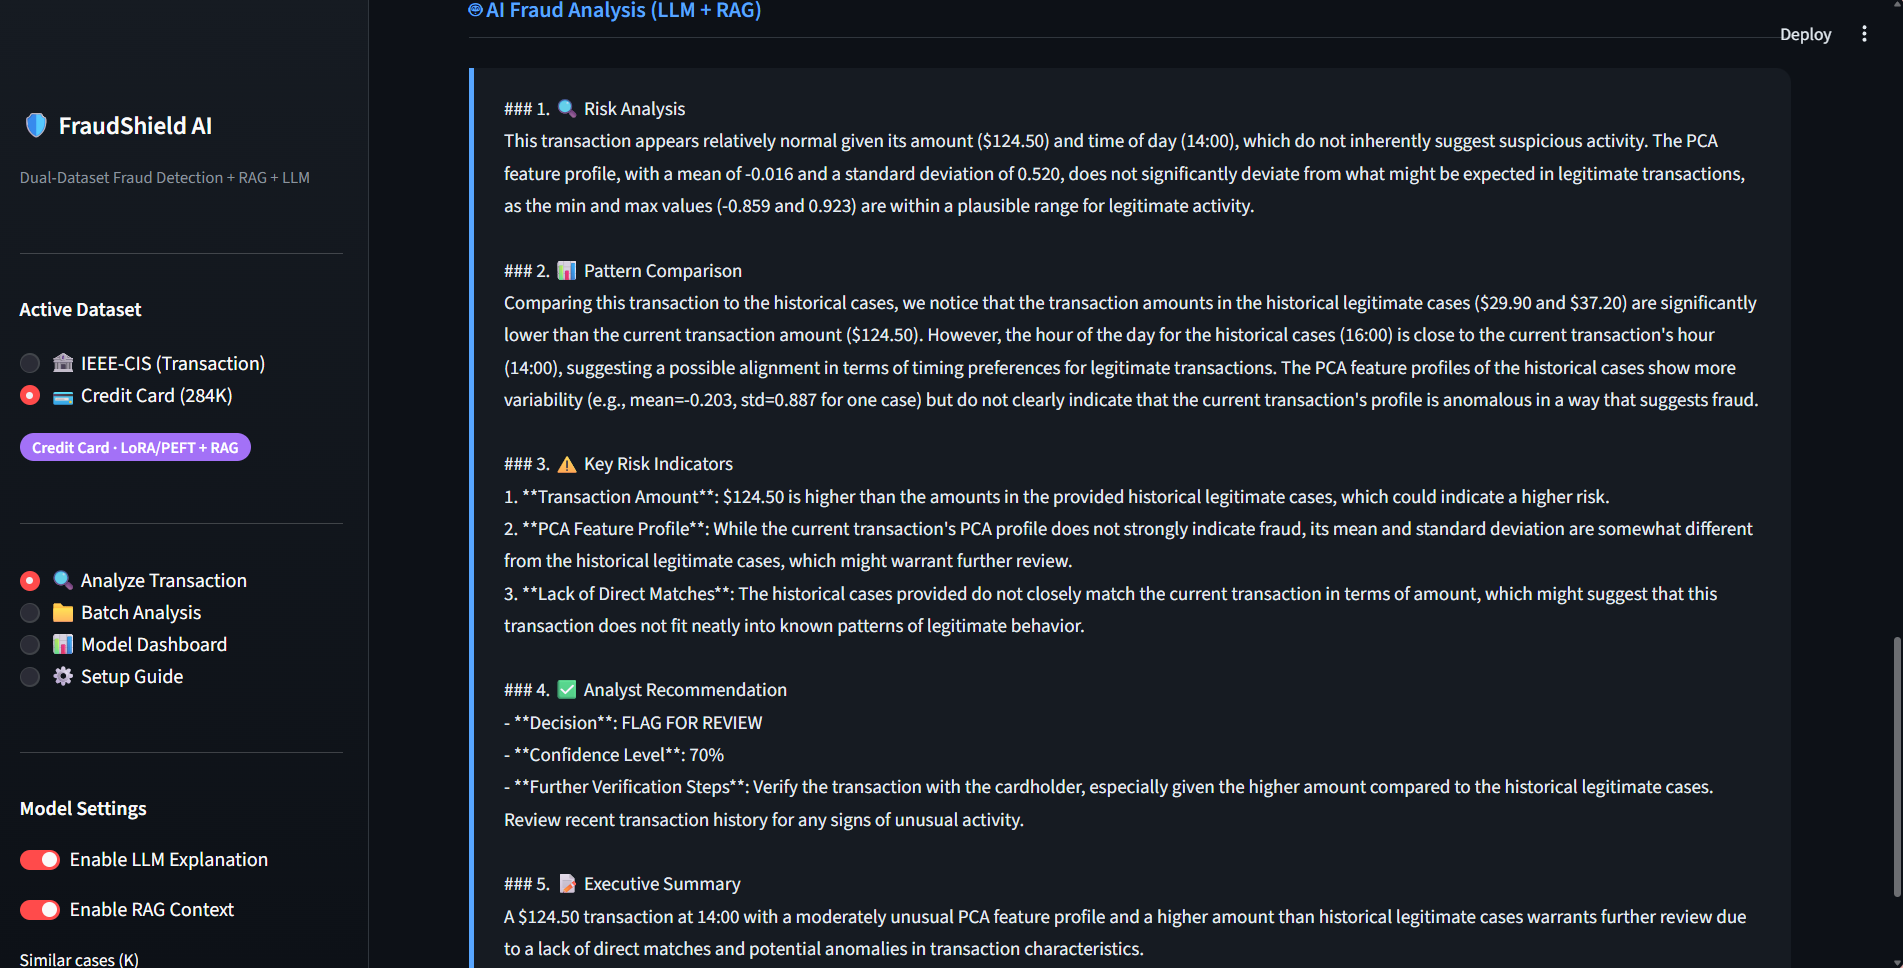This screenshot has width=1903, height=968.
Task: Click the Deploy button
Action: coord(1805,33)
